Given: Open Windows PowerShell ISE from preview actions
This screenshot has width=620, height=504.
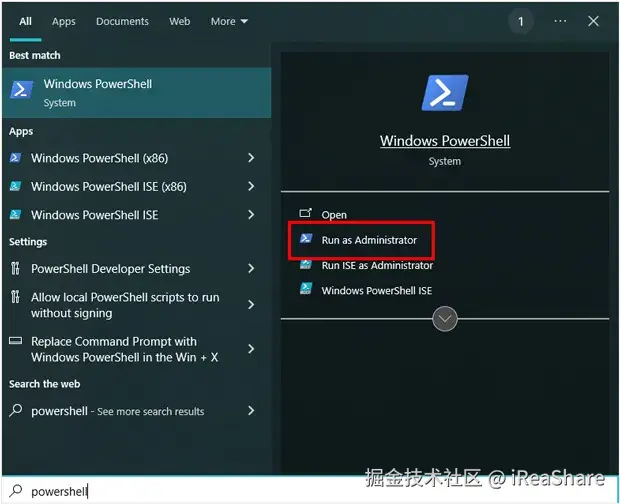Looking at the screenshot, I should click(376, 291).
